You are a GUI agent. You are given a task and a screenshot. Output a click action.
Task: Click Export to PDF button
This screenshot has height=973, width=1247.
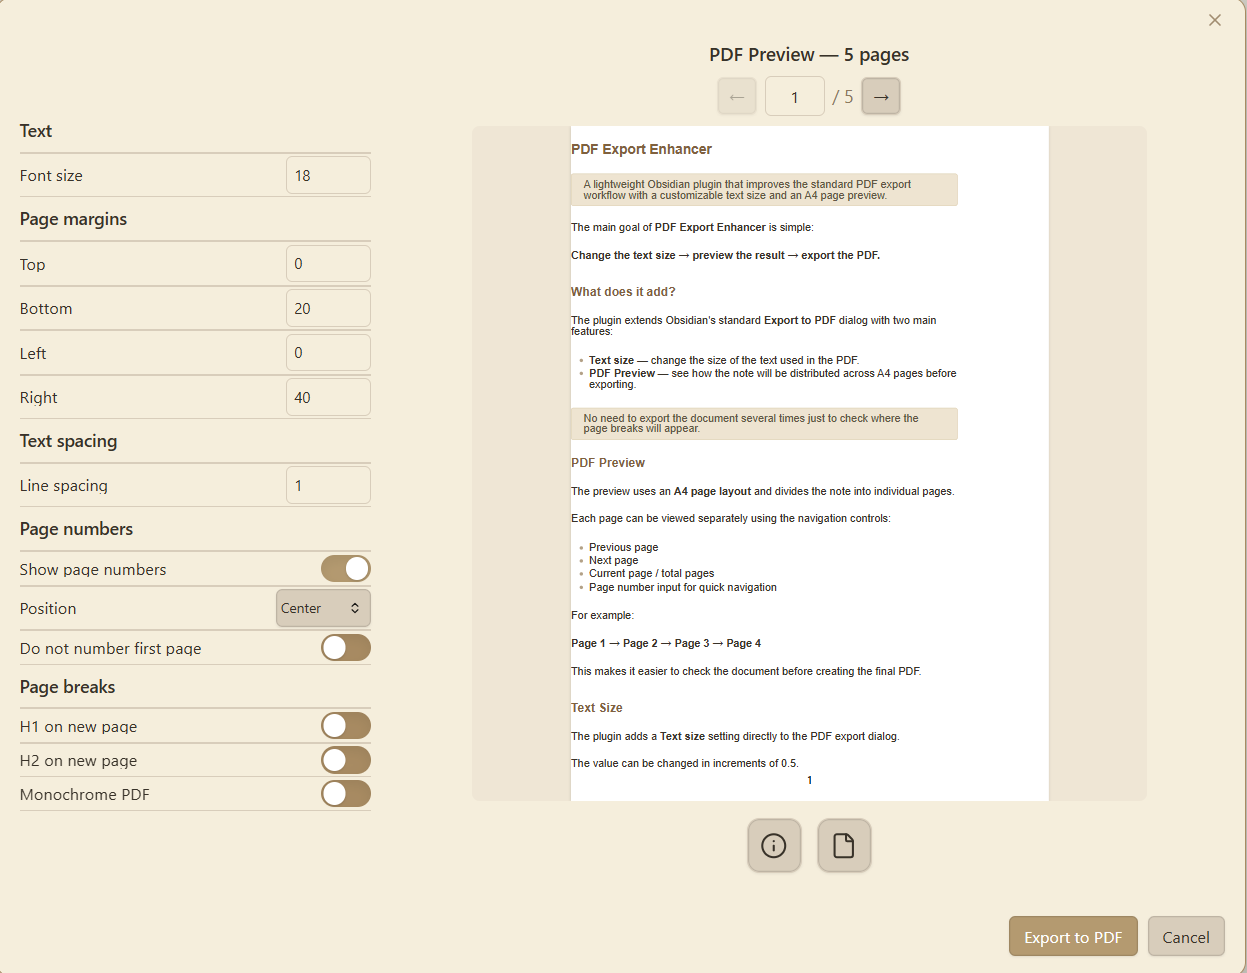pyautogui.click(x=1073, y=937)
